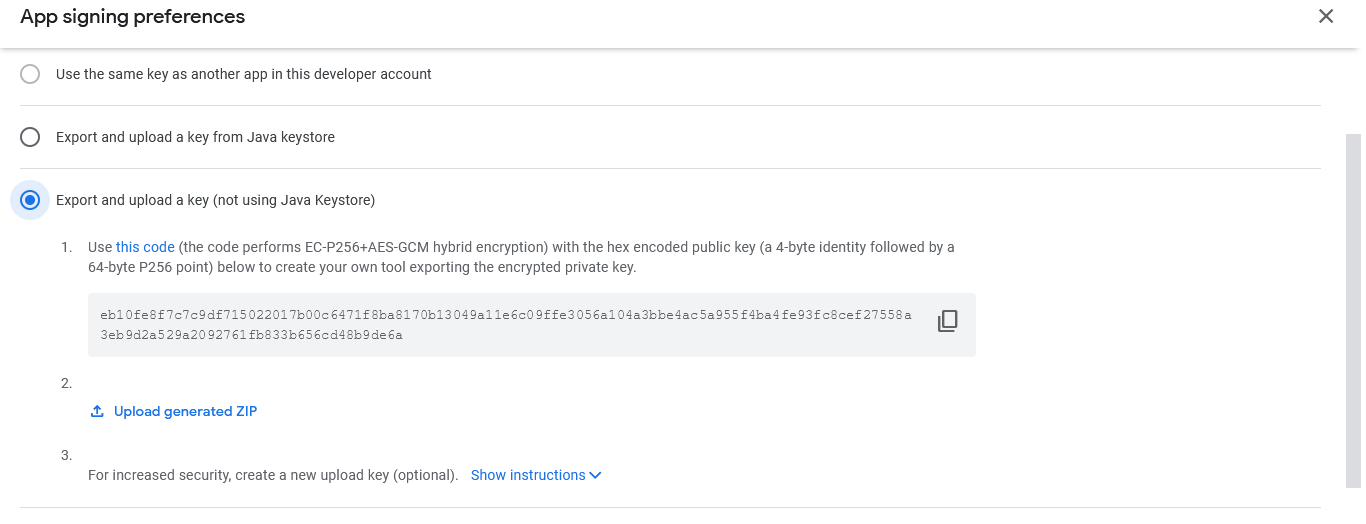Click the upload arrow icon beside Upload generated ZIP
Viewport: 1366px width, 524px height.
coord(97,411)
